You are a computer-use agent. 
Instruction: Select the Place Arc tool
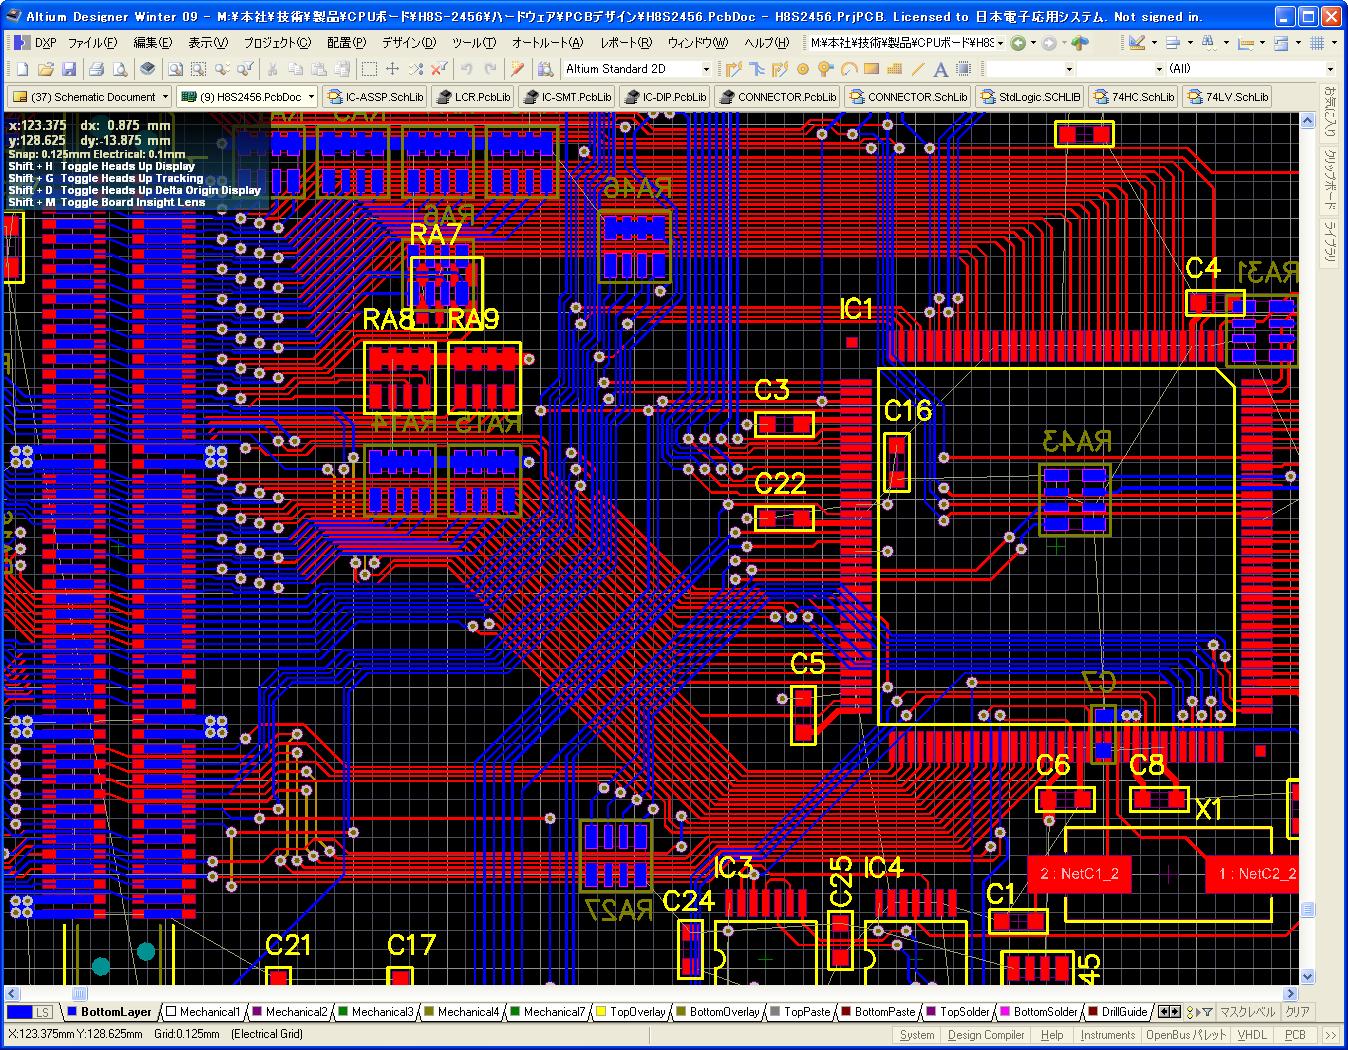[848, 69]
